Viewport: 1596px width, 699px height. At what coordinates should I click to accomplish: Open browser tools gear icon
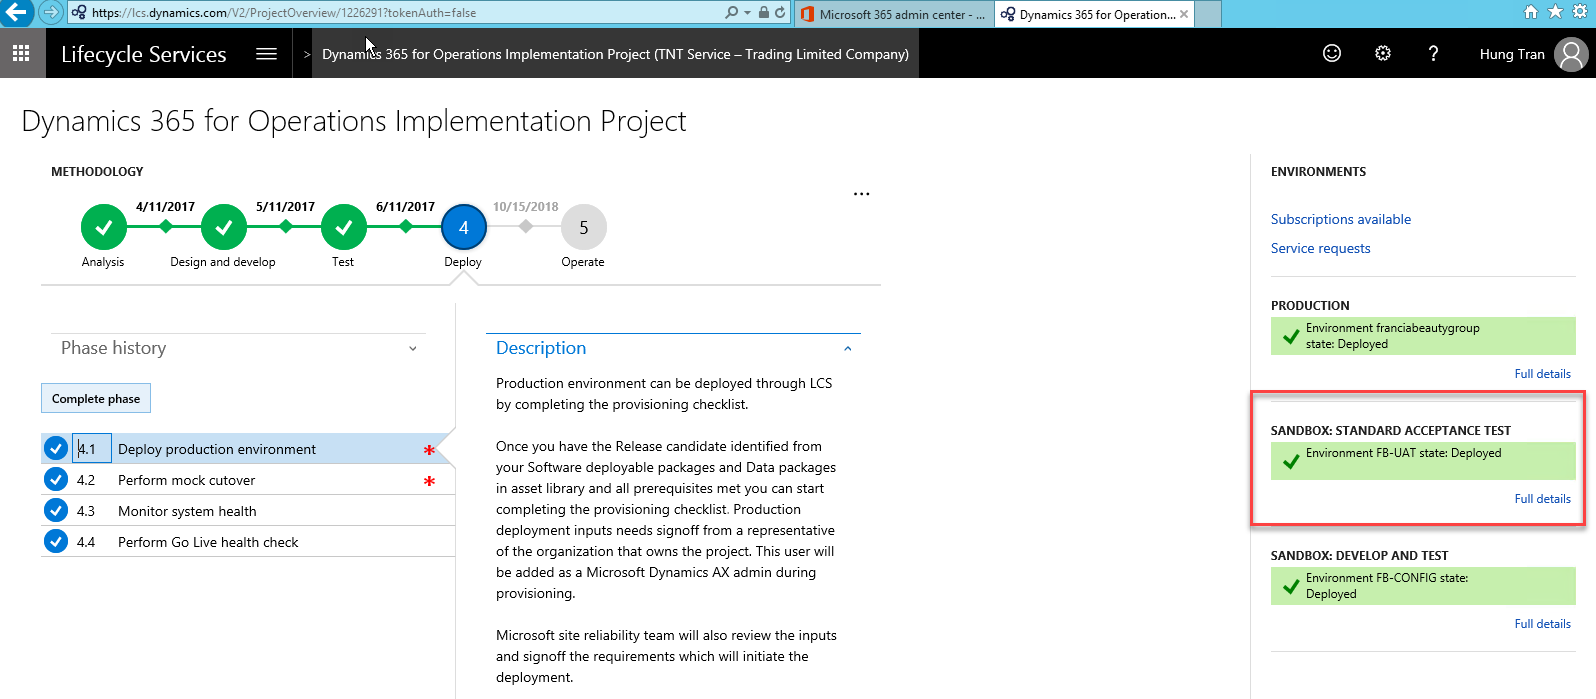pos(1580,12)
